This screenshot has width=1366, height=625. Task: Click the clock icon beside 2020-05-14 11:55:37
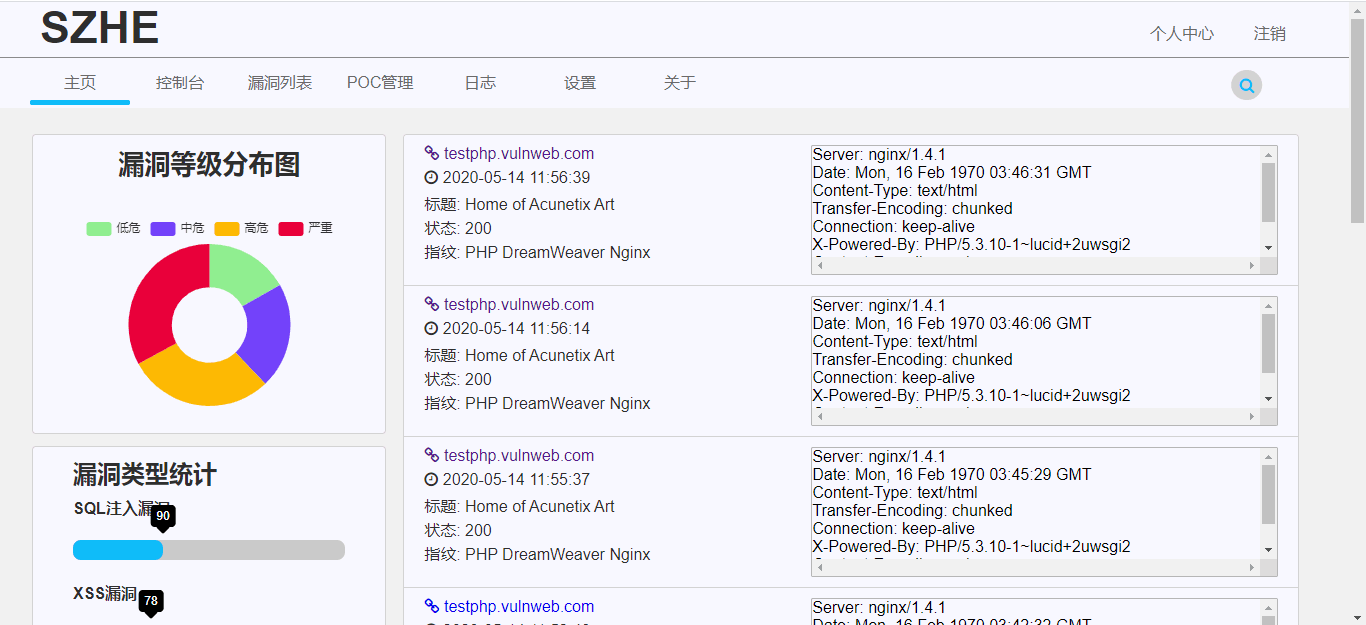[431, 480]
